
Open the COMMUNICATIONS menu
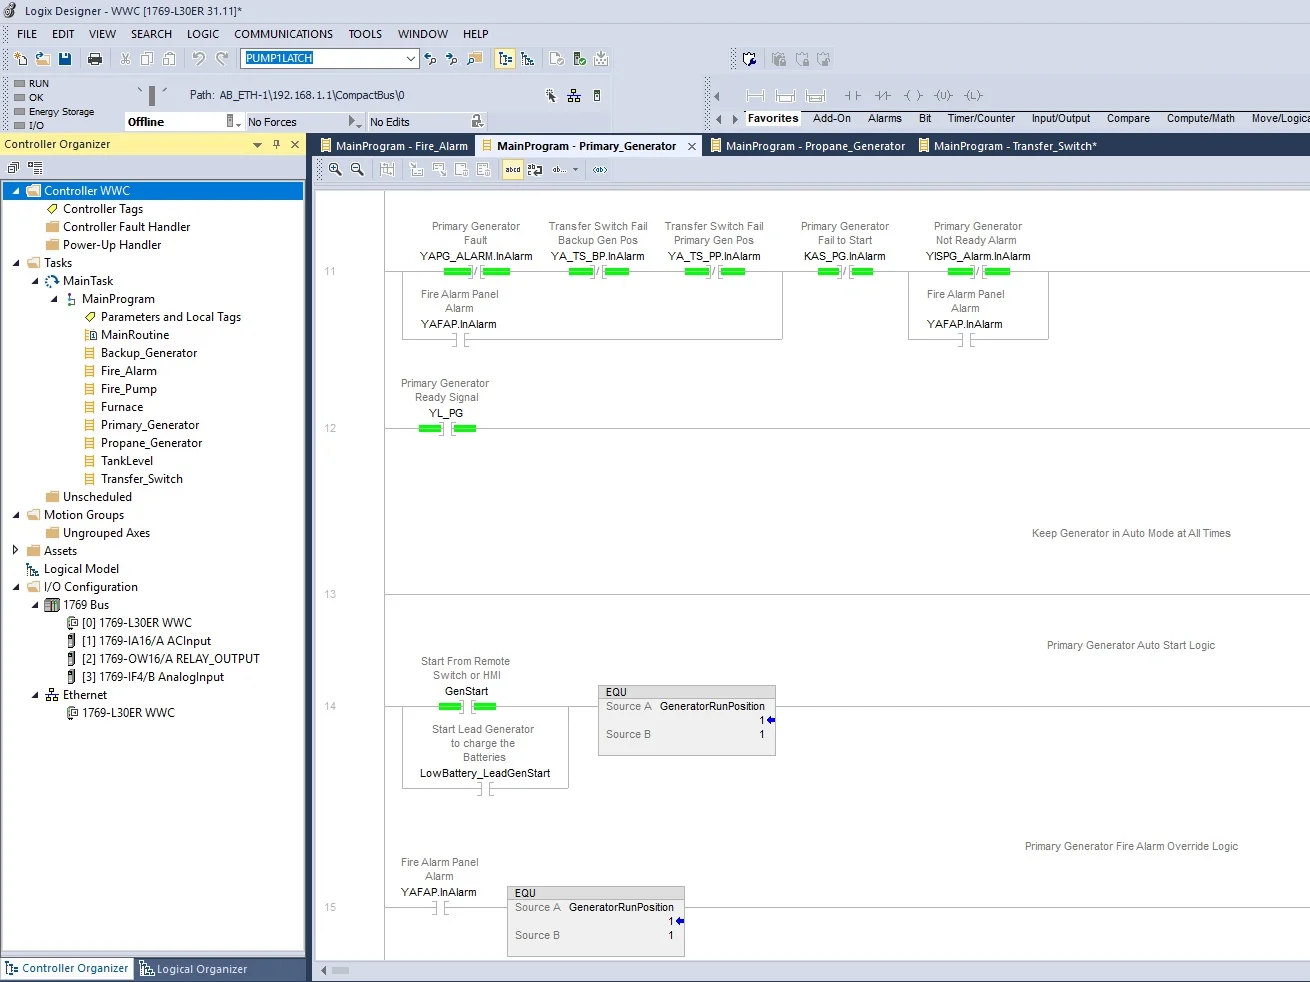(284, 34)
